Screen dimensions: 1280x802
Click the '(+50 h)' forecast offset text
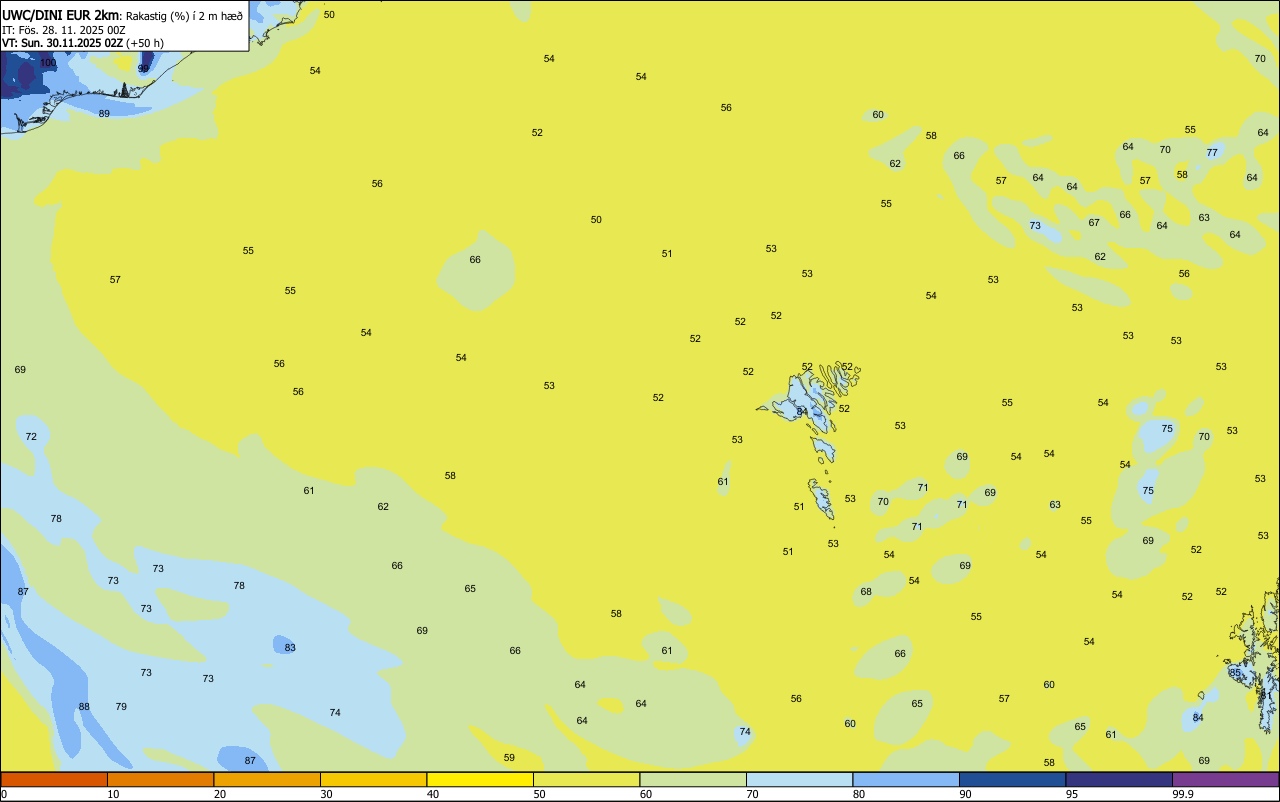(x=145, y=43)
